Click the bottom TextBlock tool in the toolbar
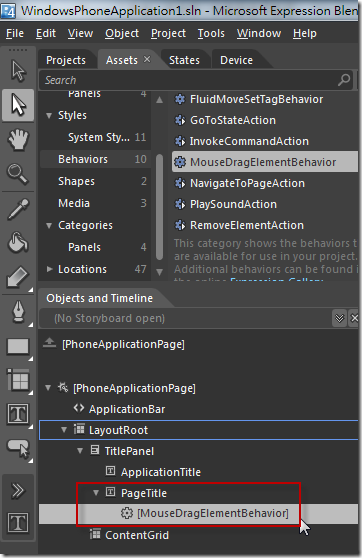Image resolution: width=362 pixels, height=558 pixels. (18, 522)
